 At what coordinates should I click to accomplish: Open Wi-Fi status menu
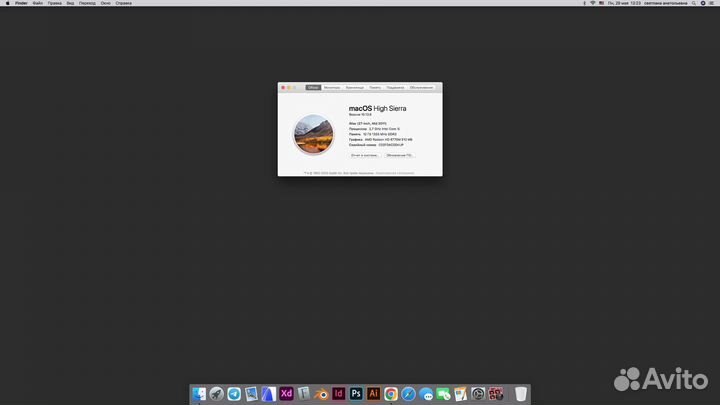593,3
